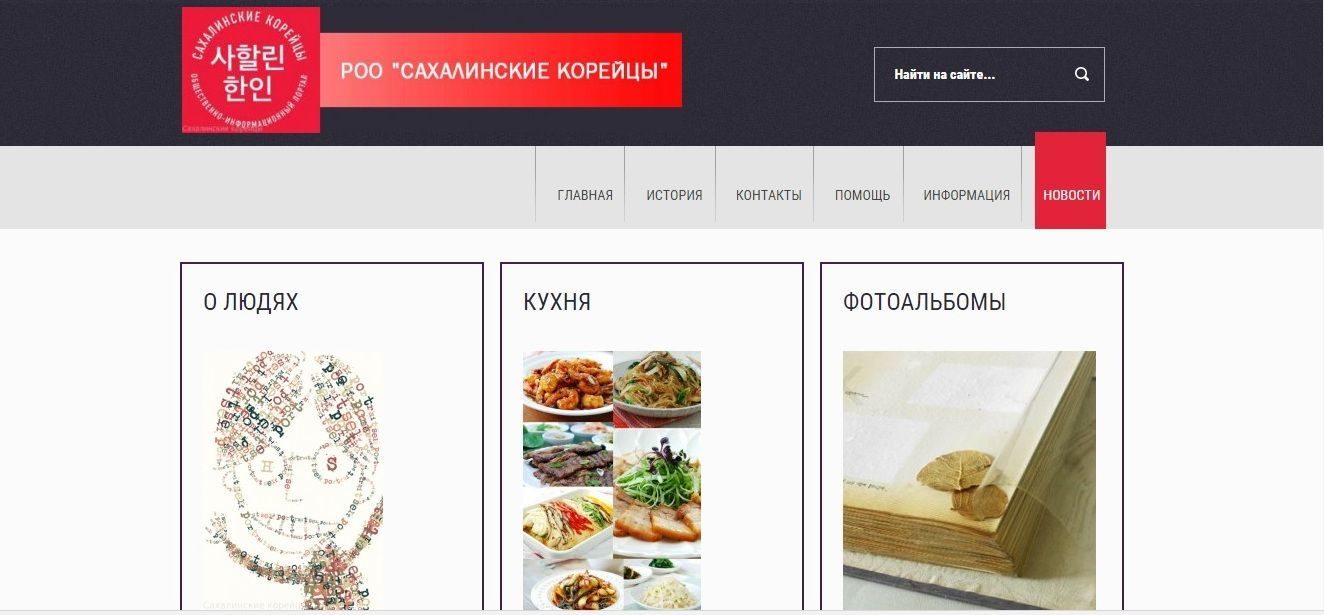The image size is (1324, 615).
Task: Open the КУХНЯ section heading
Action: (557, 302)
